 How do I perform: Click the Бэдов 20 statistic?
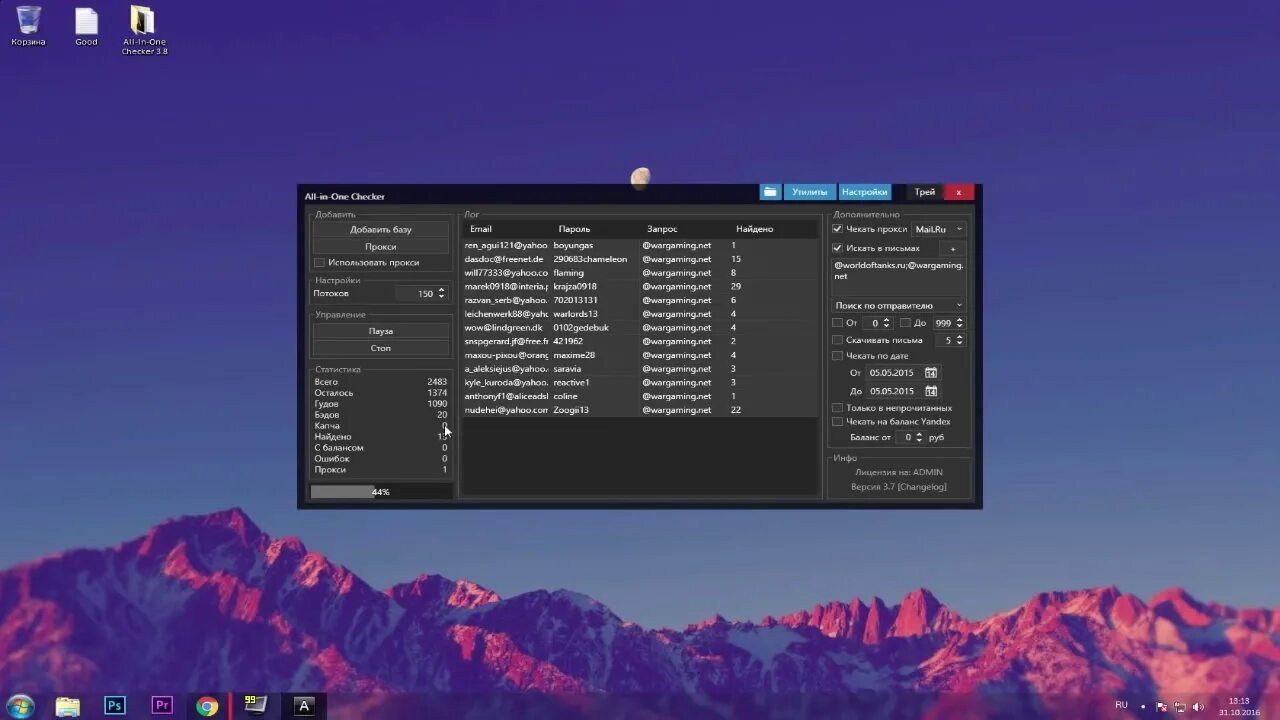(x=381, y=415)
